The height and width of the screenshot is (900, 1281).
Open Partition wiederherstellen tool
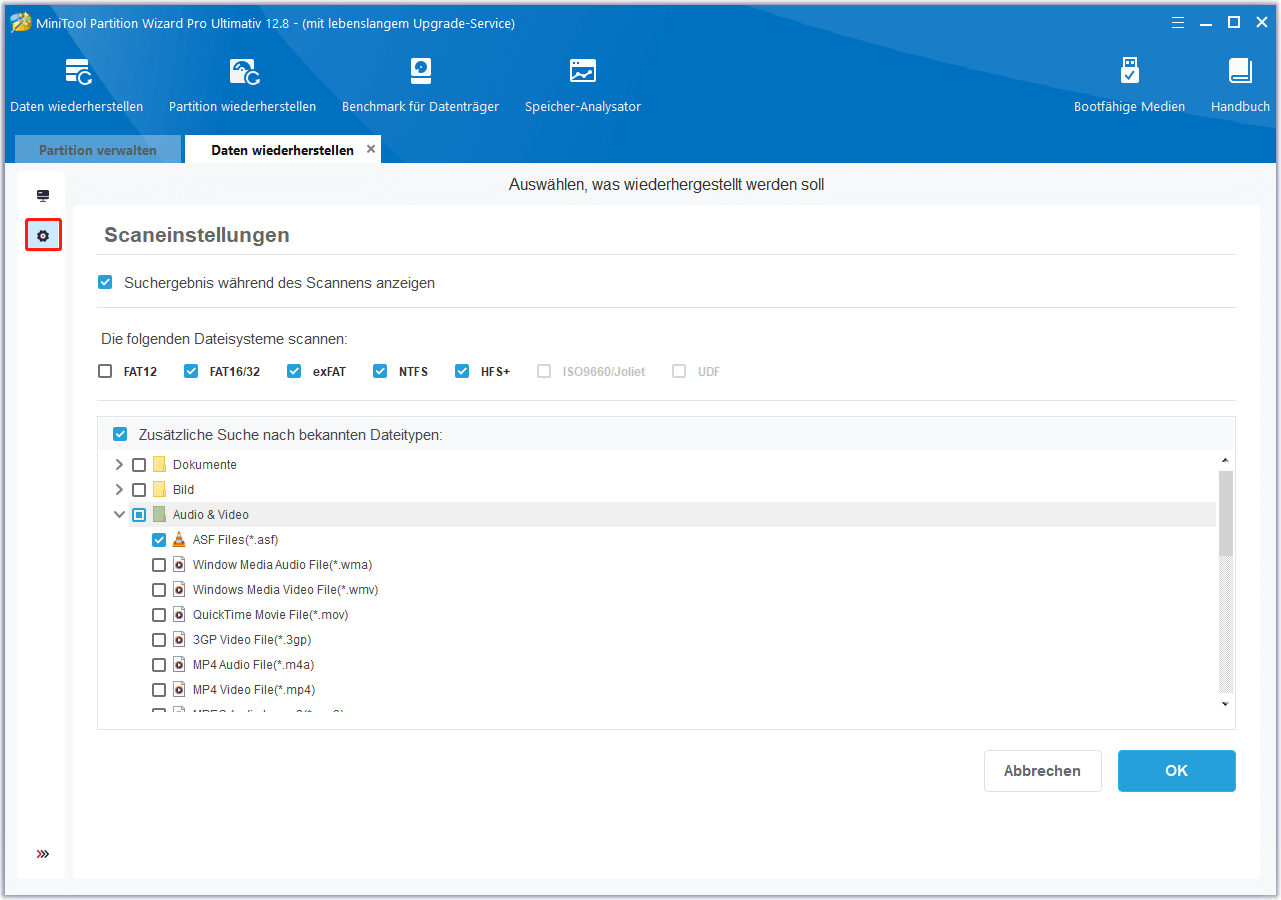(x=243, y=85)
